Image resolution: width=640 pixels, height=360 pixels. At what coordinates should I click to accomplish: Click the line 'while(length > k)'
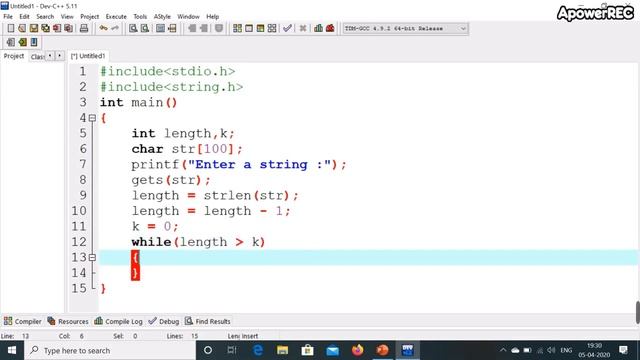(198, 242)
